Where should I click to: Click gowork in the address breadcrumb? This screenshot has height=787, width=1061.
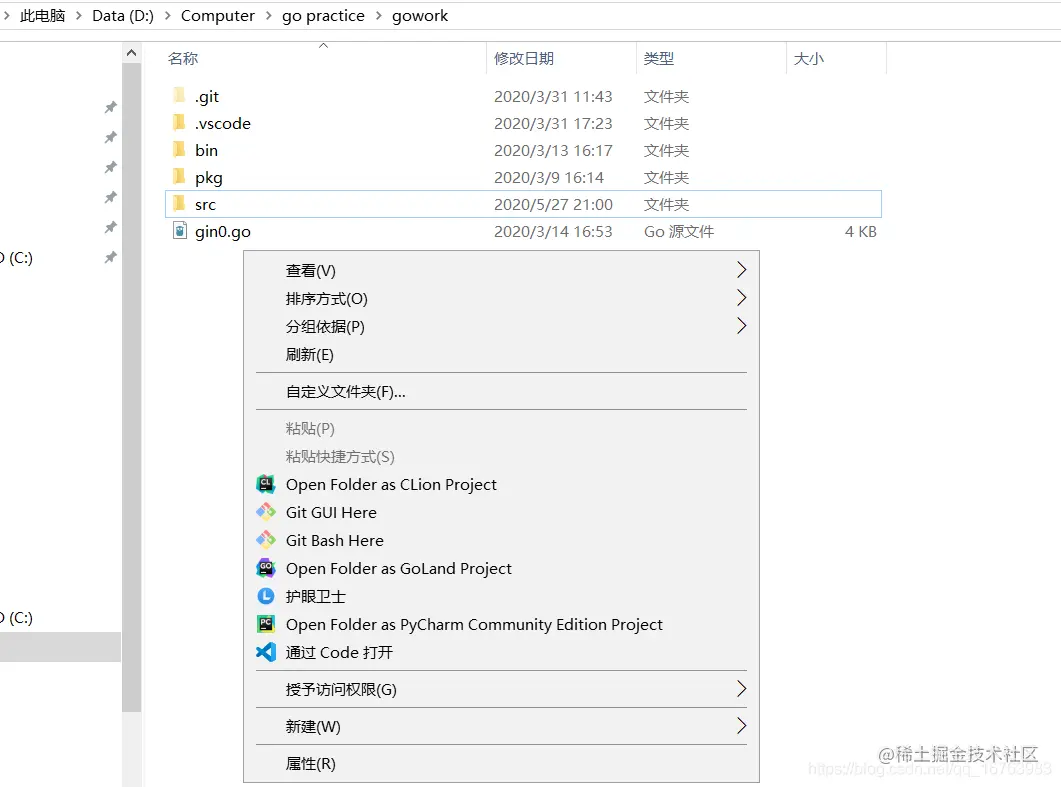tap(420, 16)
